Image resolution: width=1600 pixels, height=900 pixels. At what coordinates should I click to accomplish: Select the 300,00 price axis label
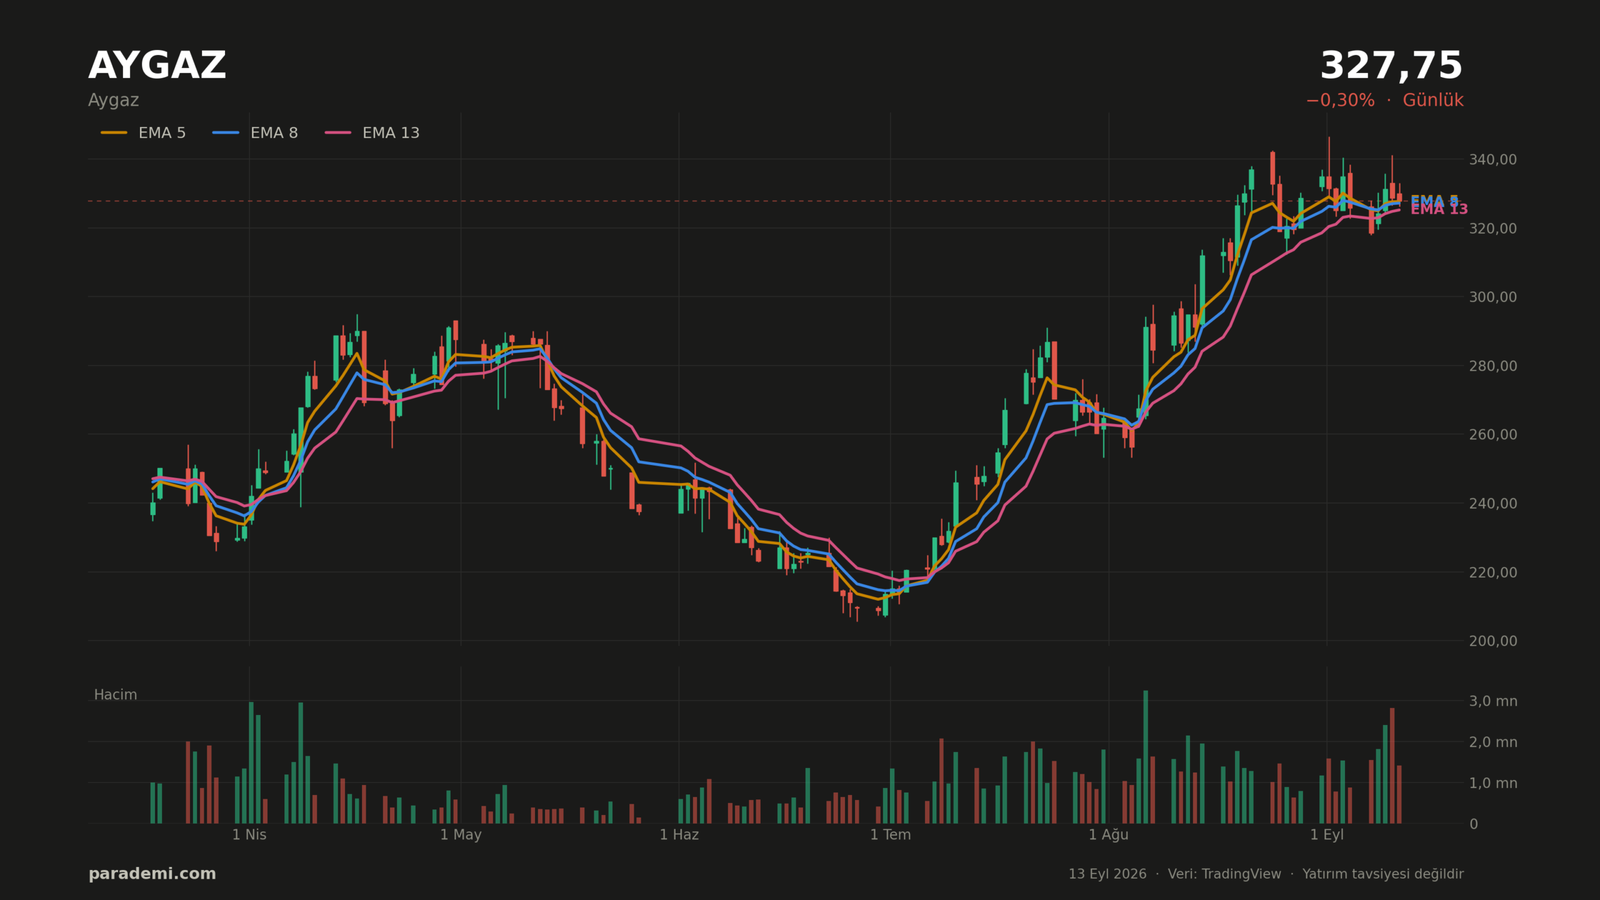1492,297
